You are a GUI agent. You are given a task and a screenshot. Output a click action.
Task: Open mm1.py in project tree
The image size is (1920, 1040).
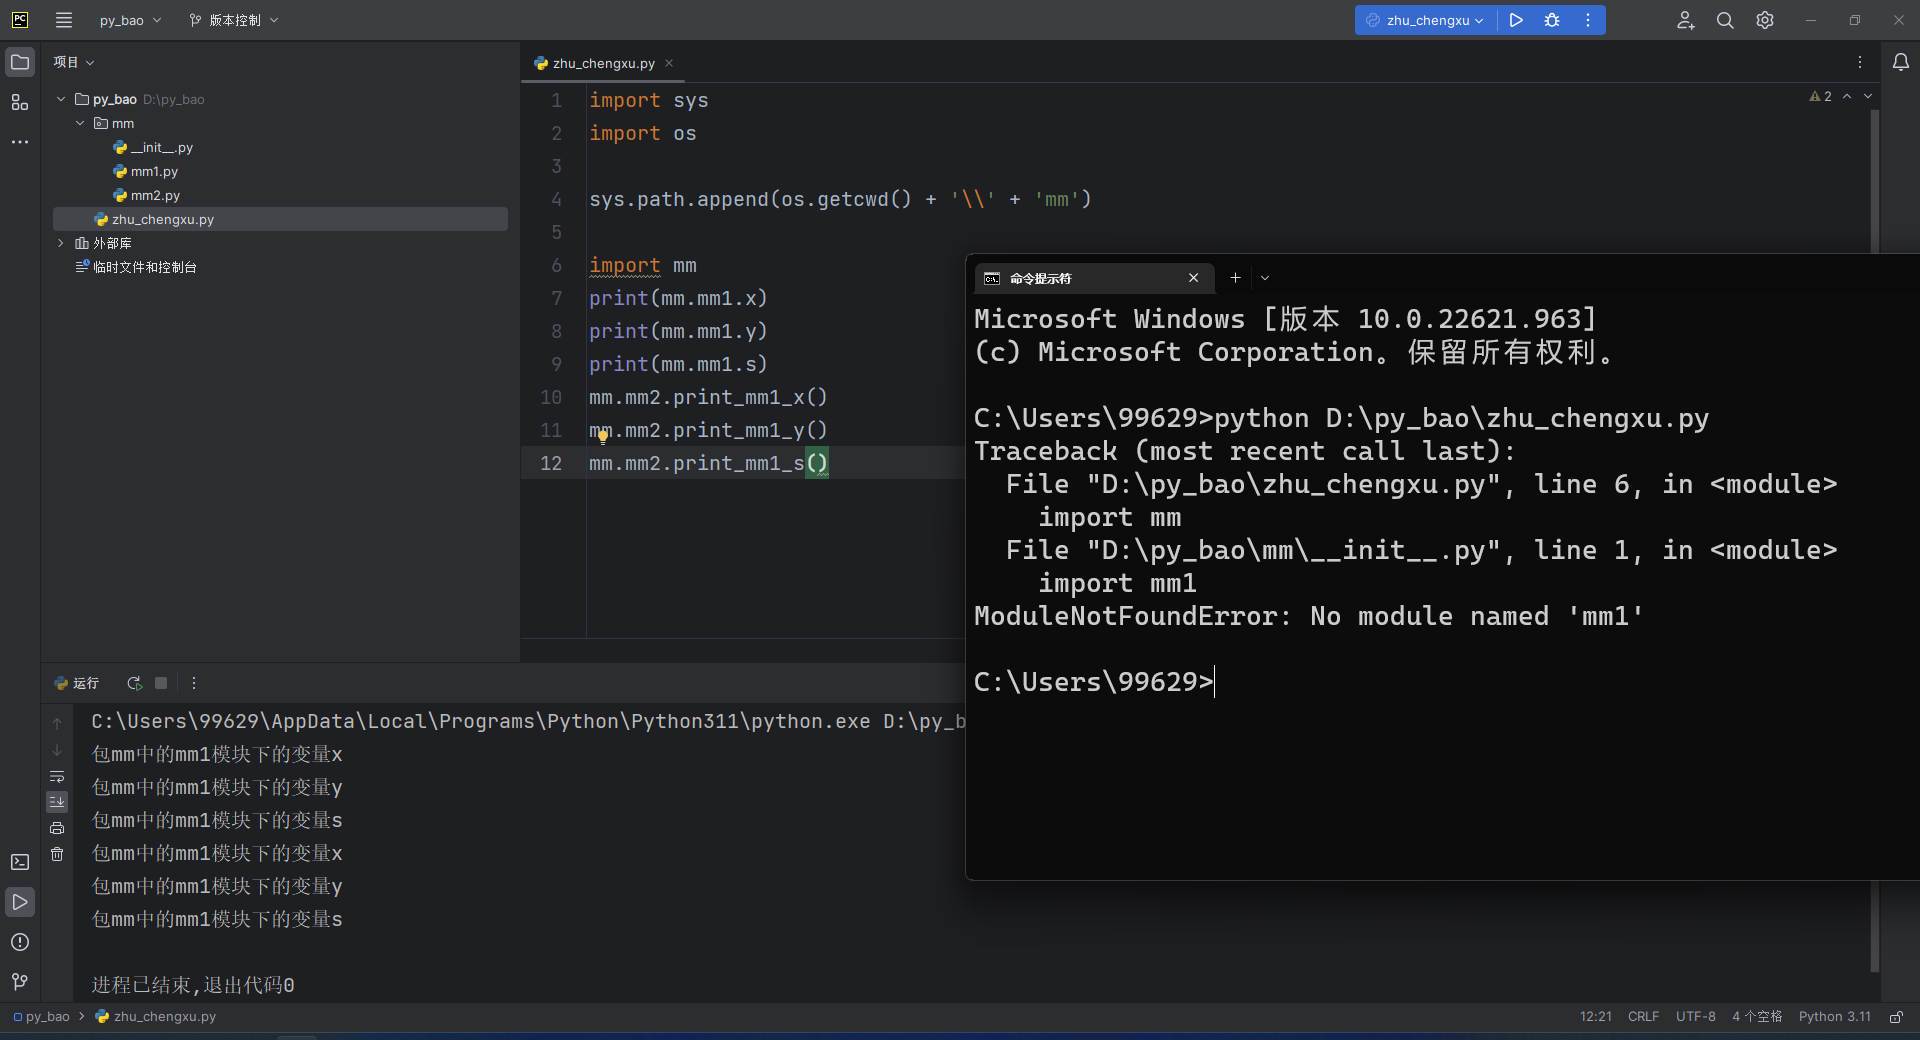pyautogui.click(x=154, y=171)
